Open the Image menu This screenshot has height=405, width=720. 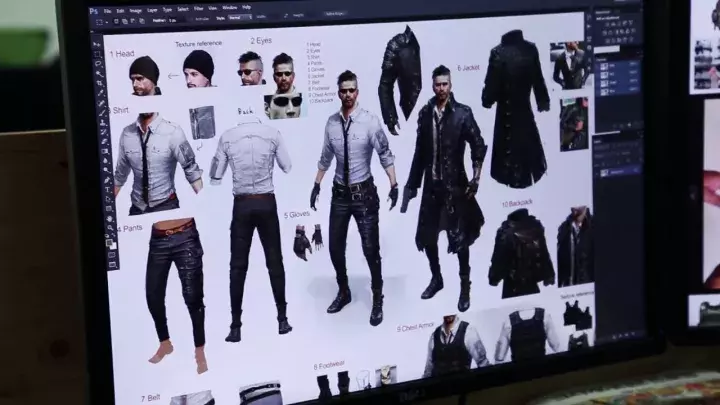tap(135, 10)
